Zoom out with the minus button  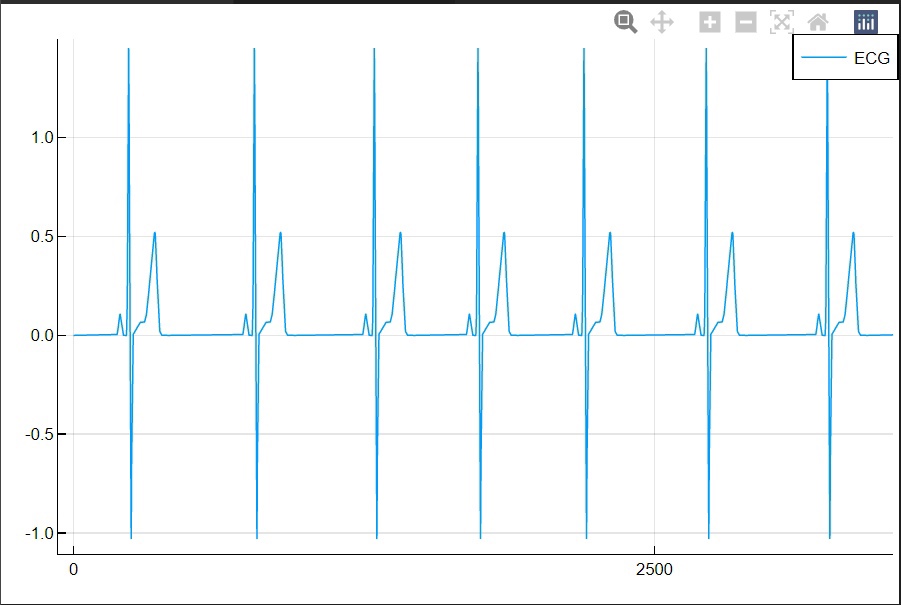tap(746, 22)
